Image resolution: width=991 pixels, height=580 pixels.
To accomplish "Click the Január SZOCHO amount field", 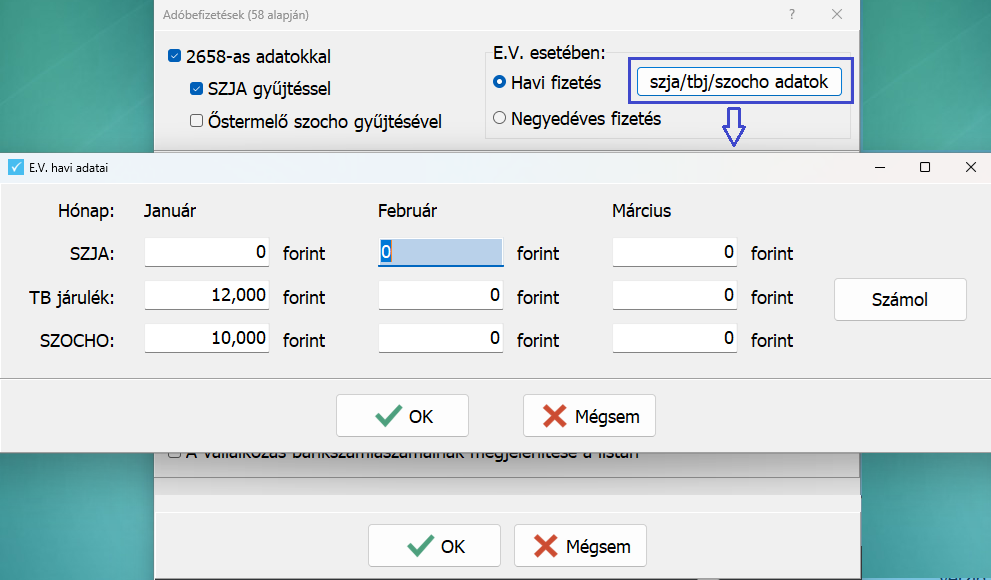I will point(207,339).
